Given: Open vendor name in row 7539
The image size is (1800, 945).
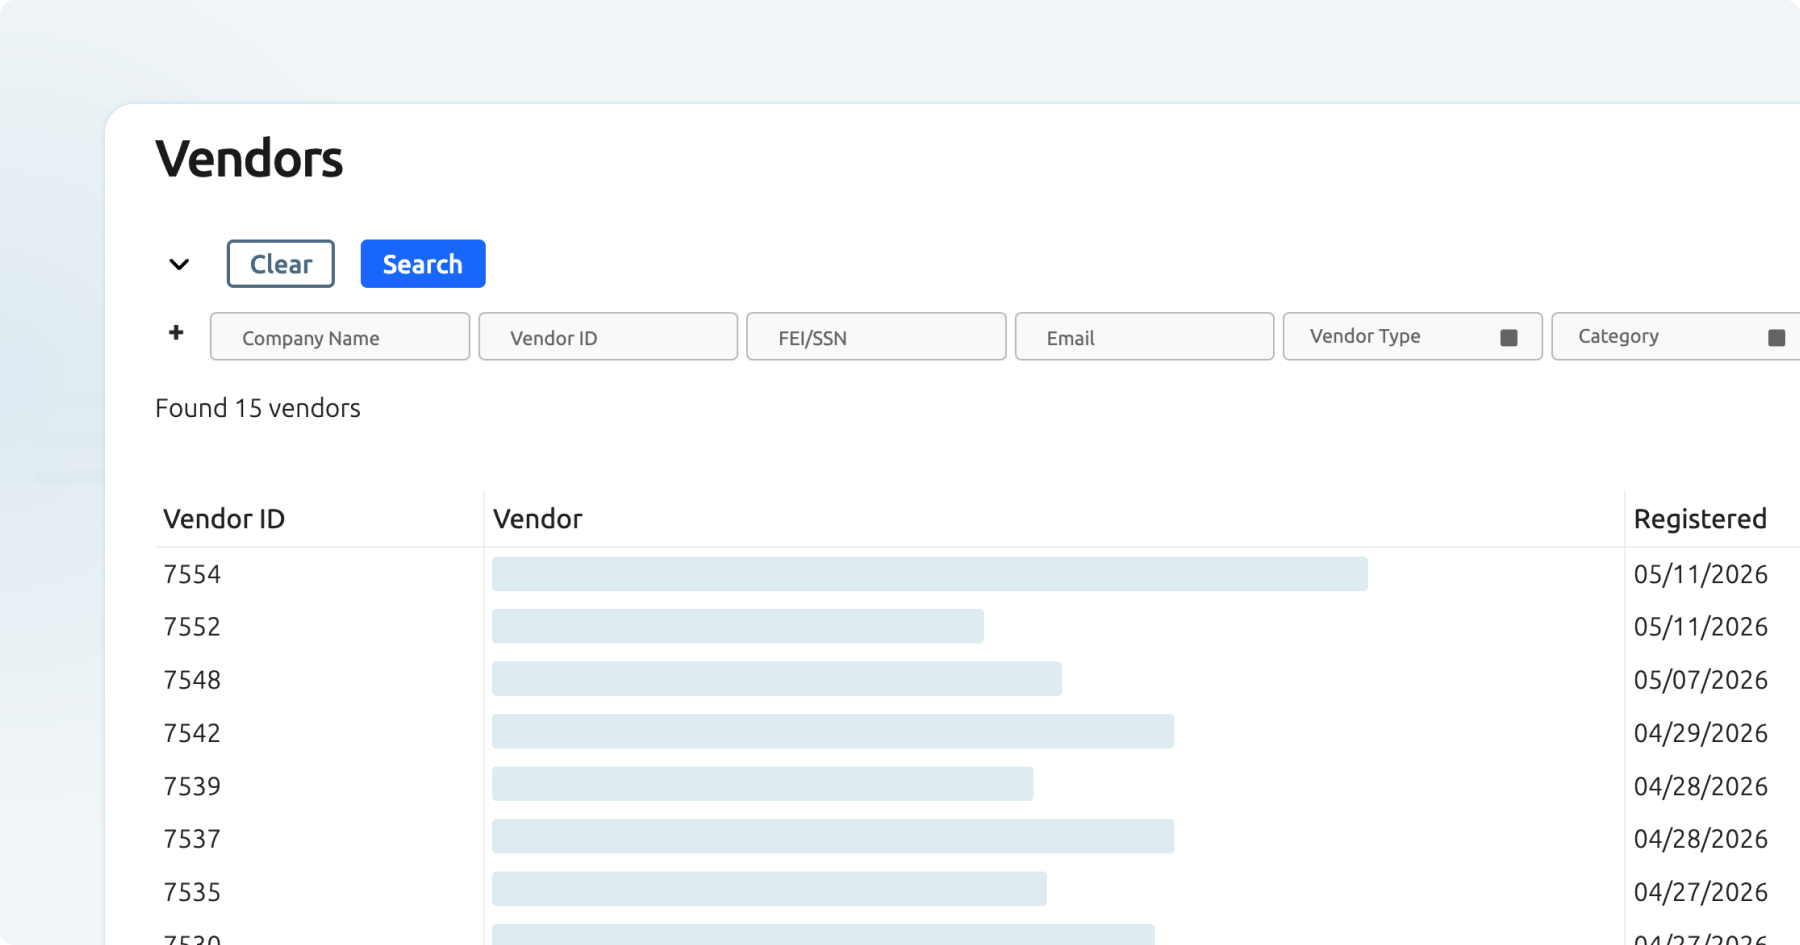Looking at the screenshot, I should coord(763,784).
